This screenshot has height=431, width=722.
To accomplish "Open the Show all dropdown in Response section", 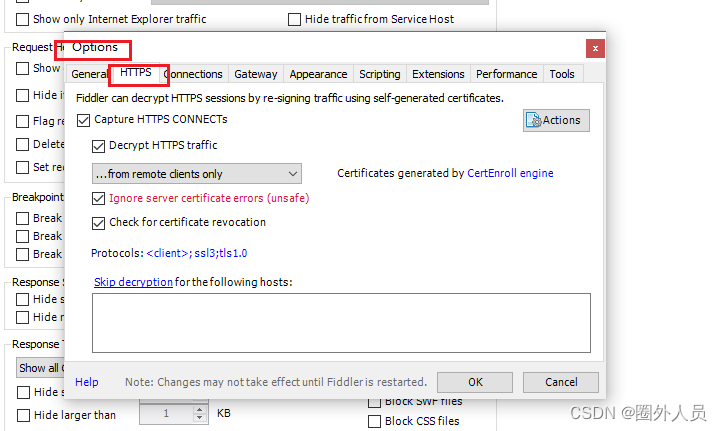I will (x=41, y=368).
